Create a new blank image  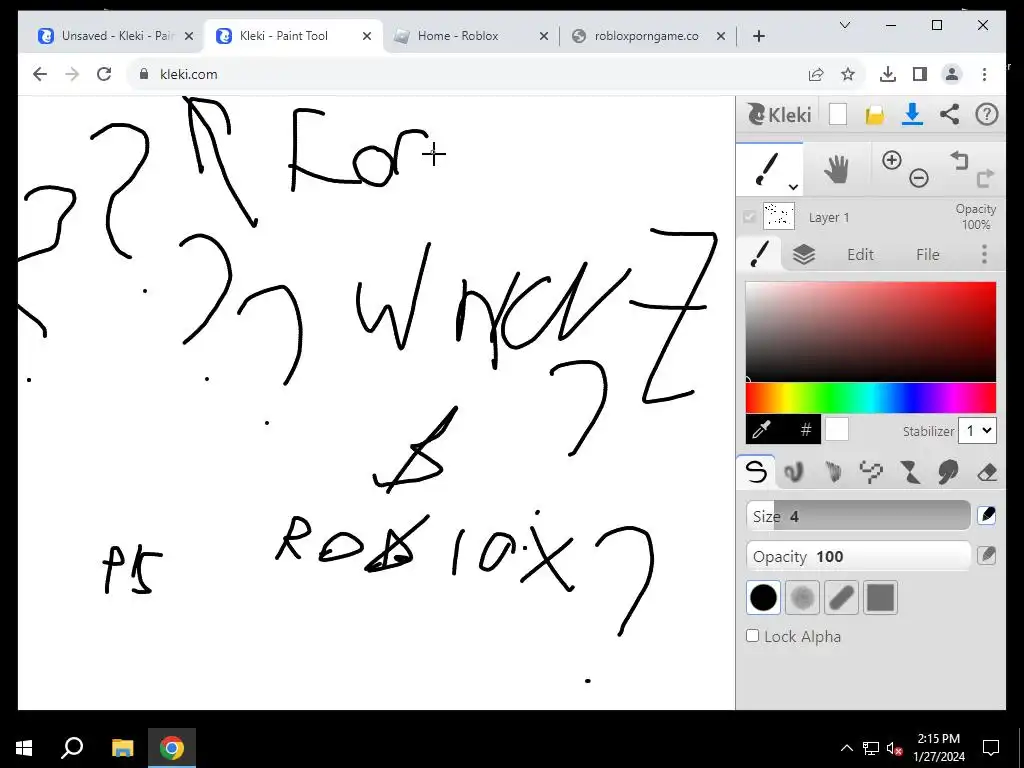pos(838,114)
